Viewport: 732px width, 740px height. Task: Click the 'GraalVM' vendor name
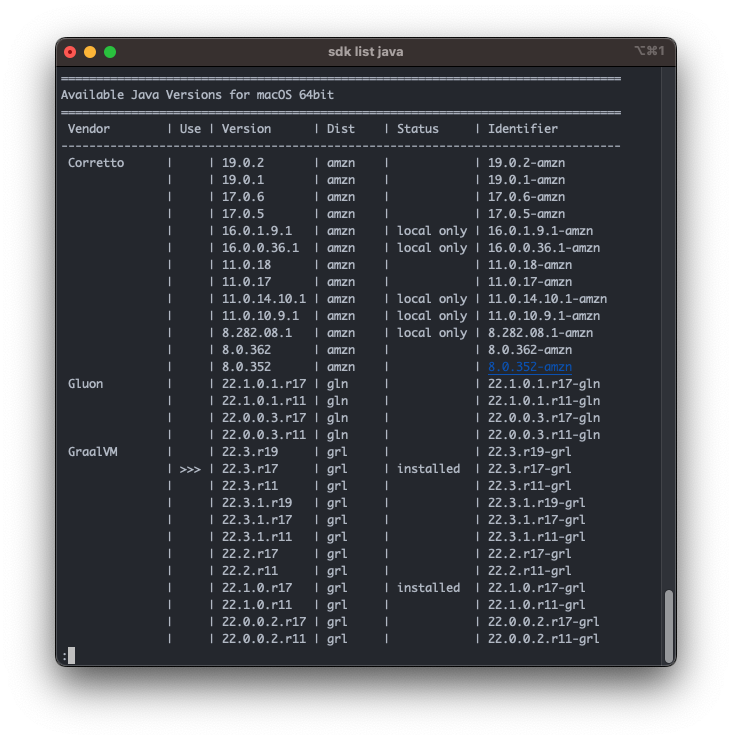coord(93,452)
